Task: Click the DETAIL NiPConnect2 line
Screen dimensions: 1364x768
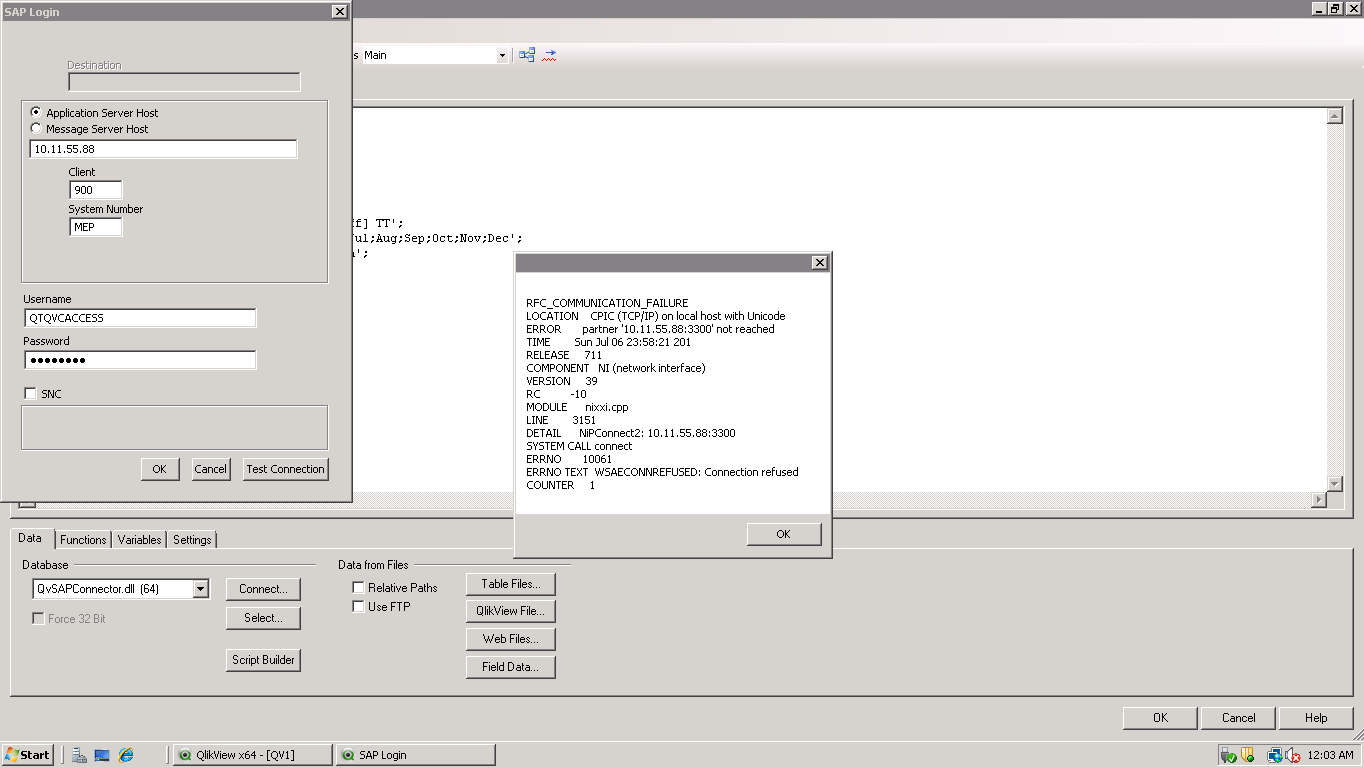Action: 630,433
